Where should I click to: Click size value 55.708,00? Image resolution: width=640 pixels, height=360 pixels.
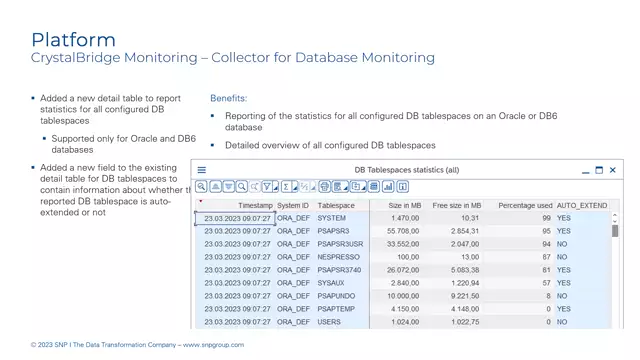click(403, 231)
